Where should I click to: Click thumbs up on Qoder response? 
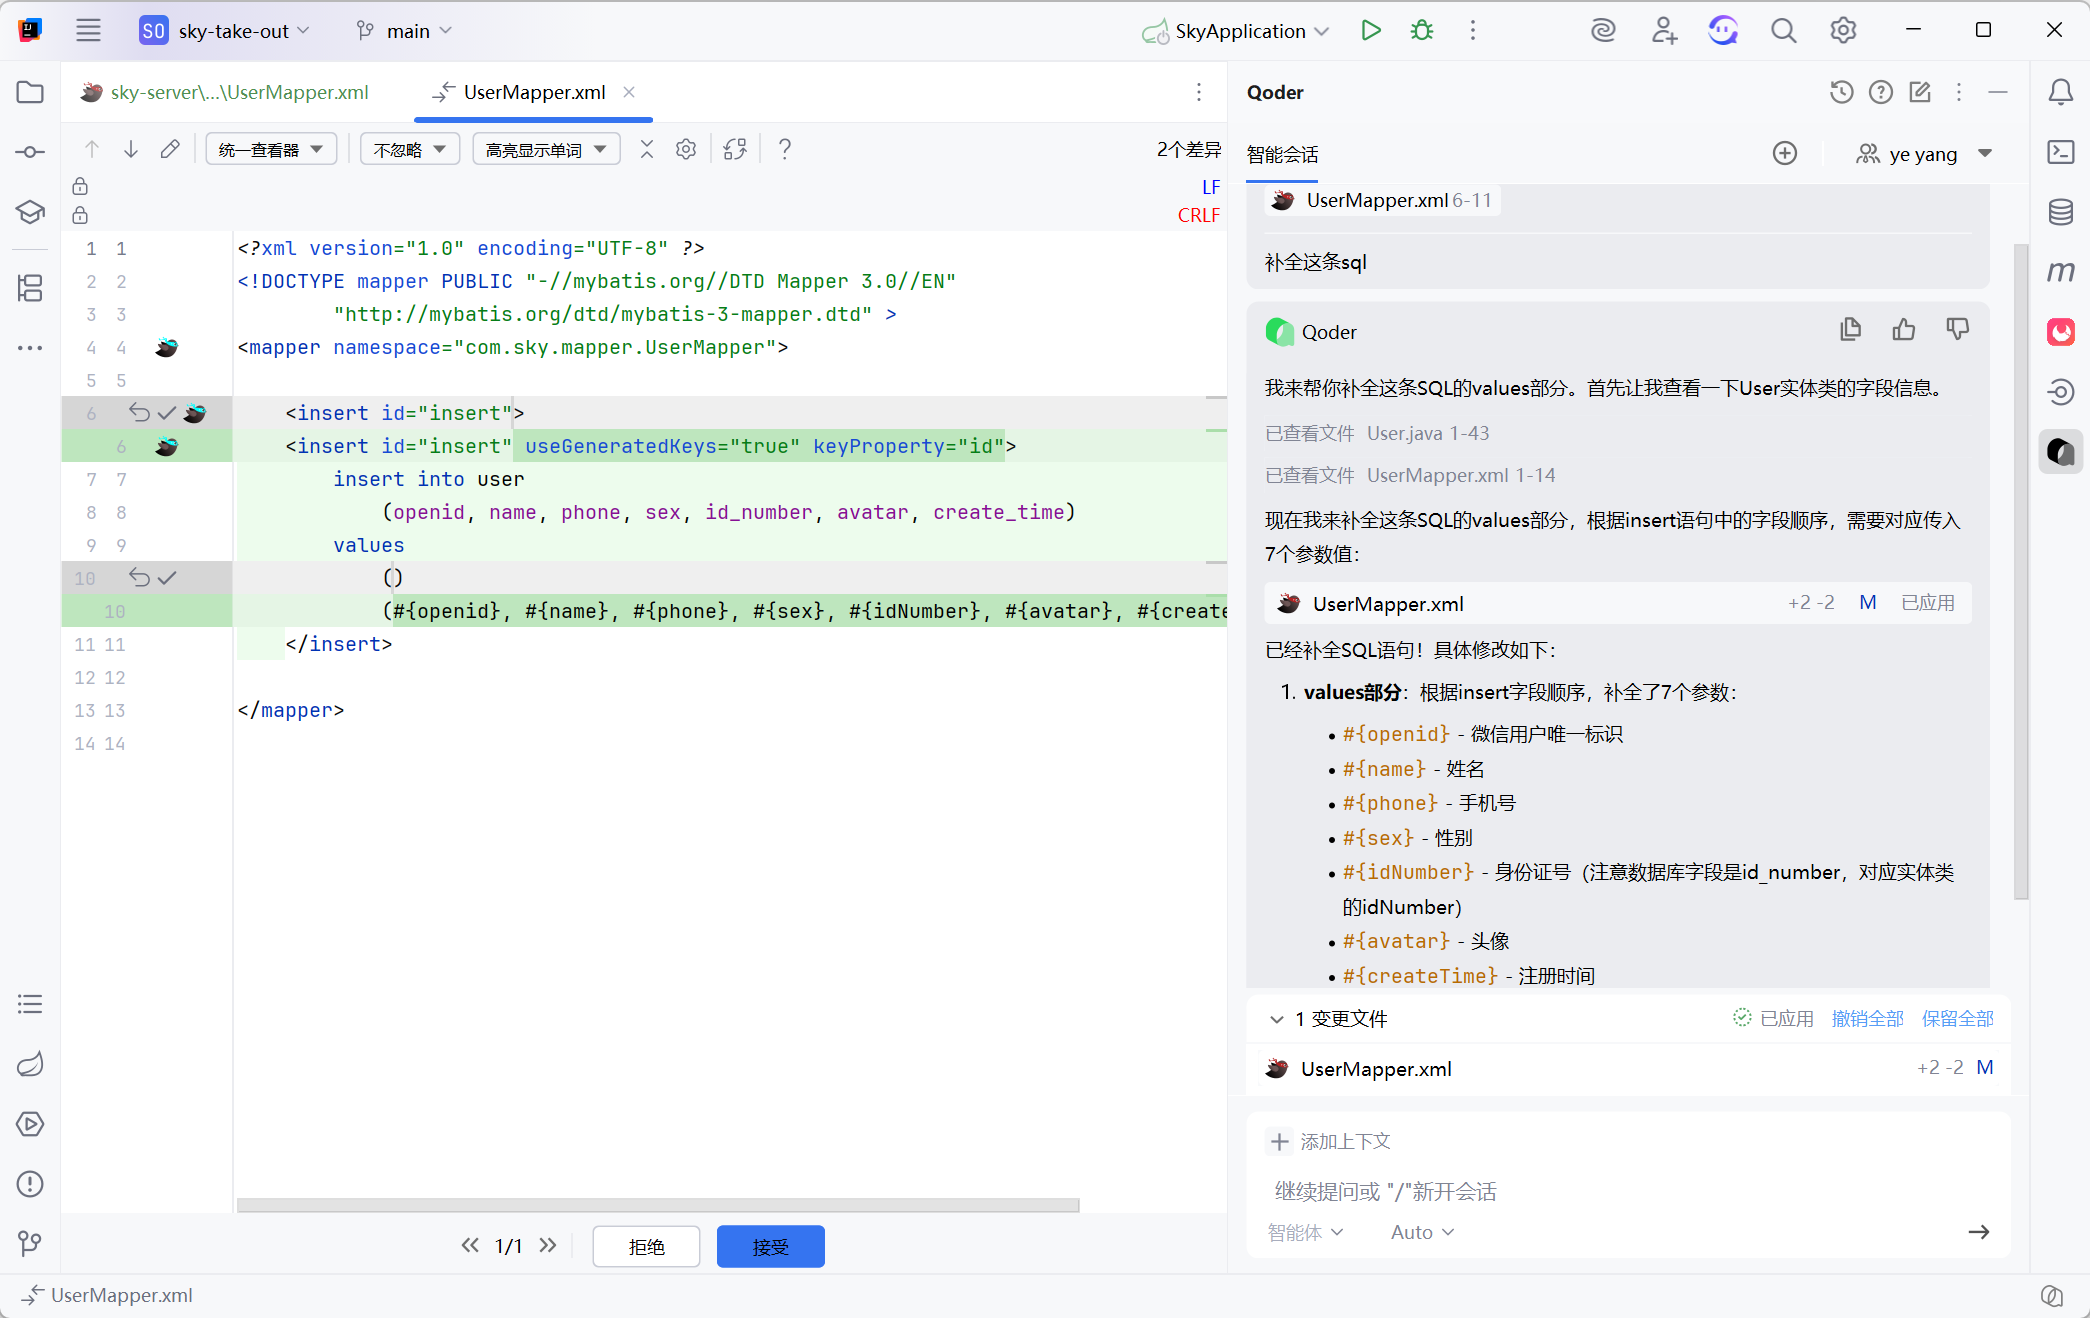coord(1903,330)
